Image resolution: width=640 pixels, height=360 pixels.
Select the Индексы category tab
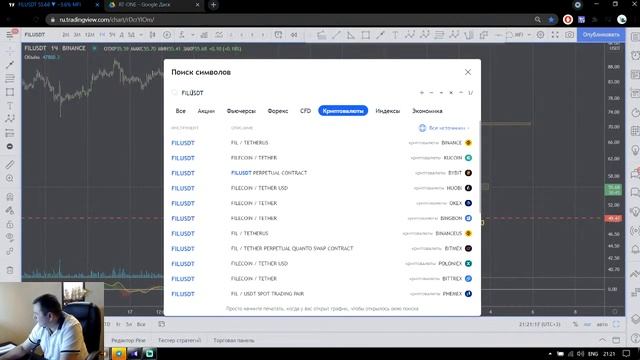388,111
